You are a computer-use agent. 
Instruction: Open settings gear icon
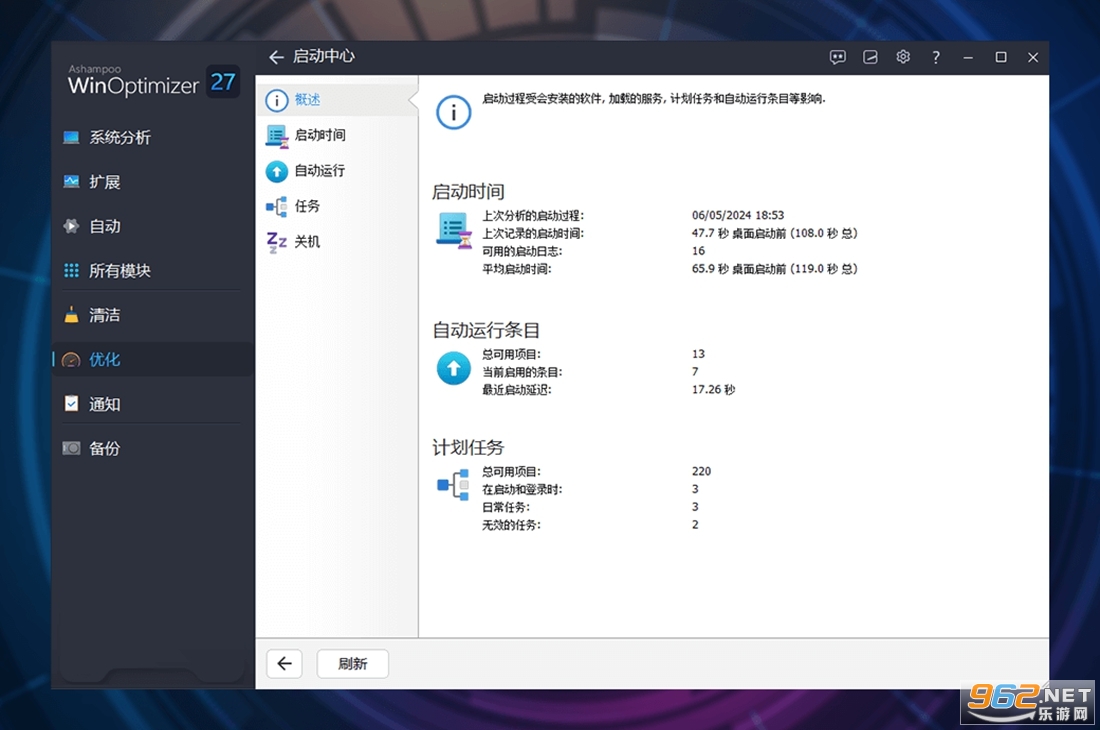pyautogui.click(x=903, y=58)
